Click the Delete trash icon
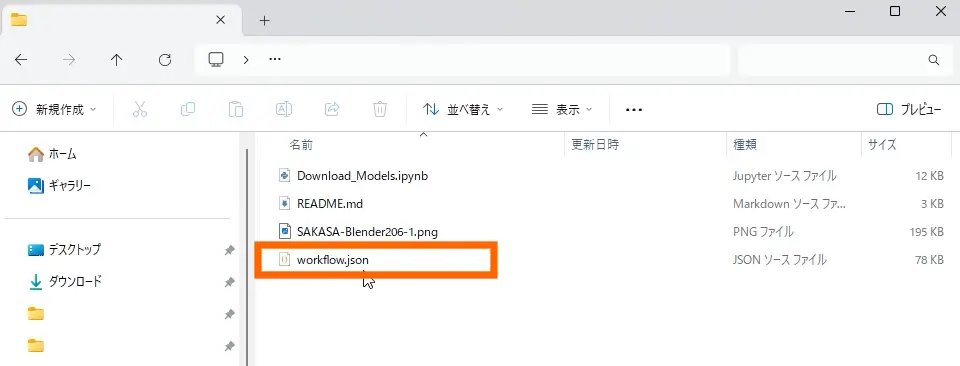960x366 pixels. point(380,110)
